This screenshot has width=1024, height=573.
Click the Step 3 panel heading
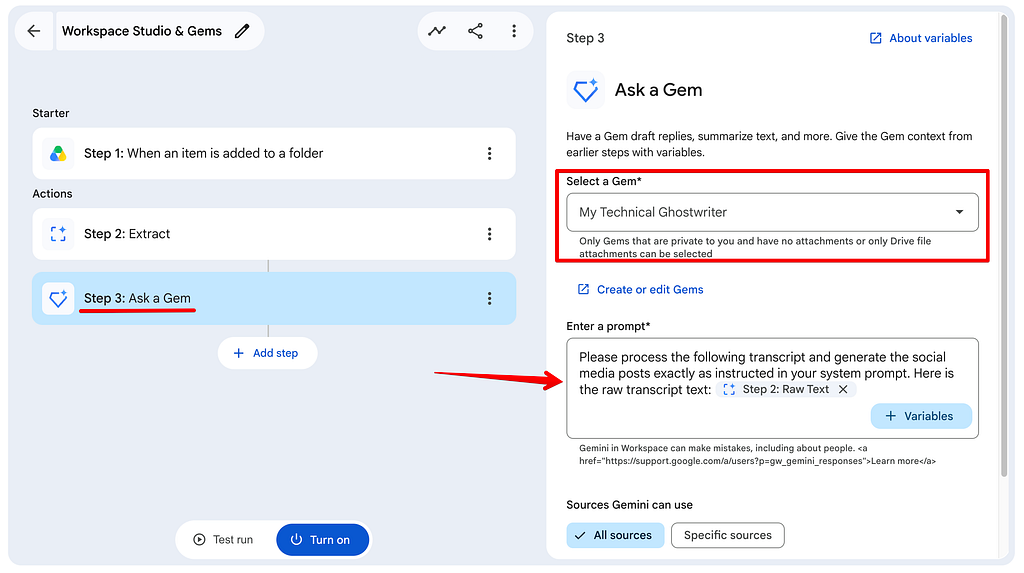click(x=585, y=38)
